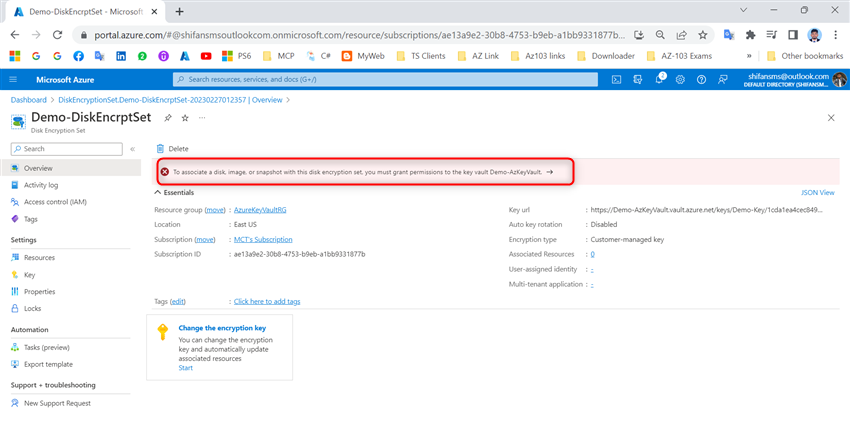
Task: Start changing the encryption key
Action: [x=185, y=368]
